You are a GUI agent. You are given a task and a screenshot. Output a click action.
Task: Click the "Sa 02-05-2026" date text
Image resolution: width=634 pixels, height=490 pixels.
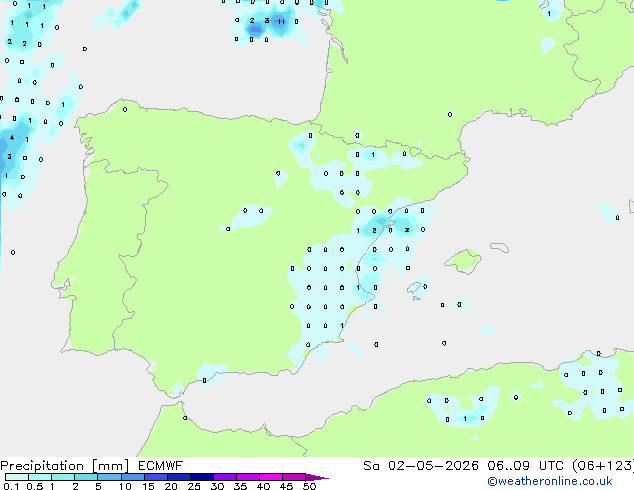click(x=421, y=466)
